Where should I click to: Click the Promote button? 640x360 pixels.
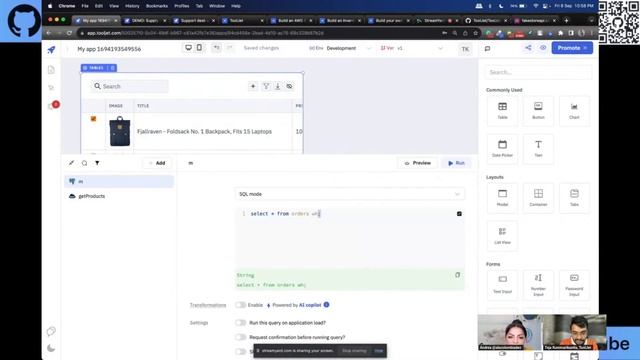pyautogui.click(x=572, y=48)
